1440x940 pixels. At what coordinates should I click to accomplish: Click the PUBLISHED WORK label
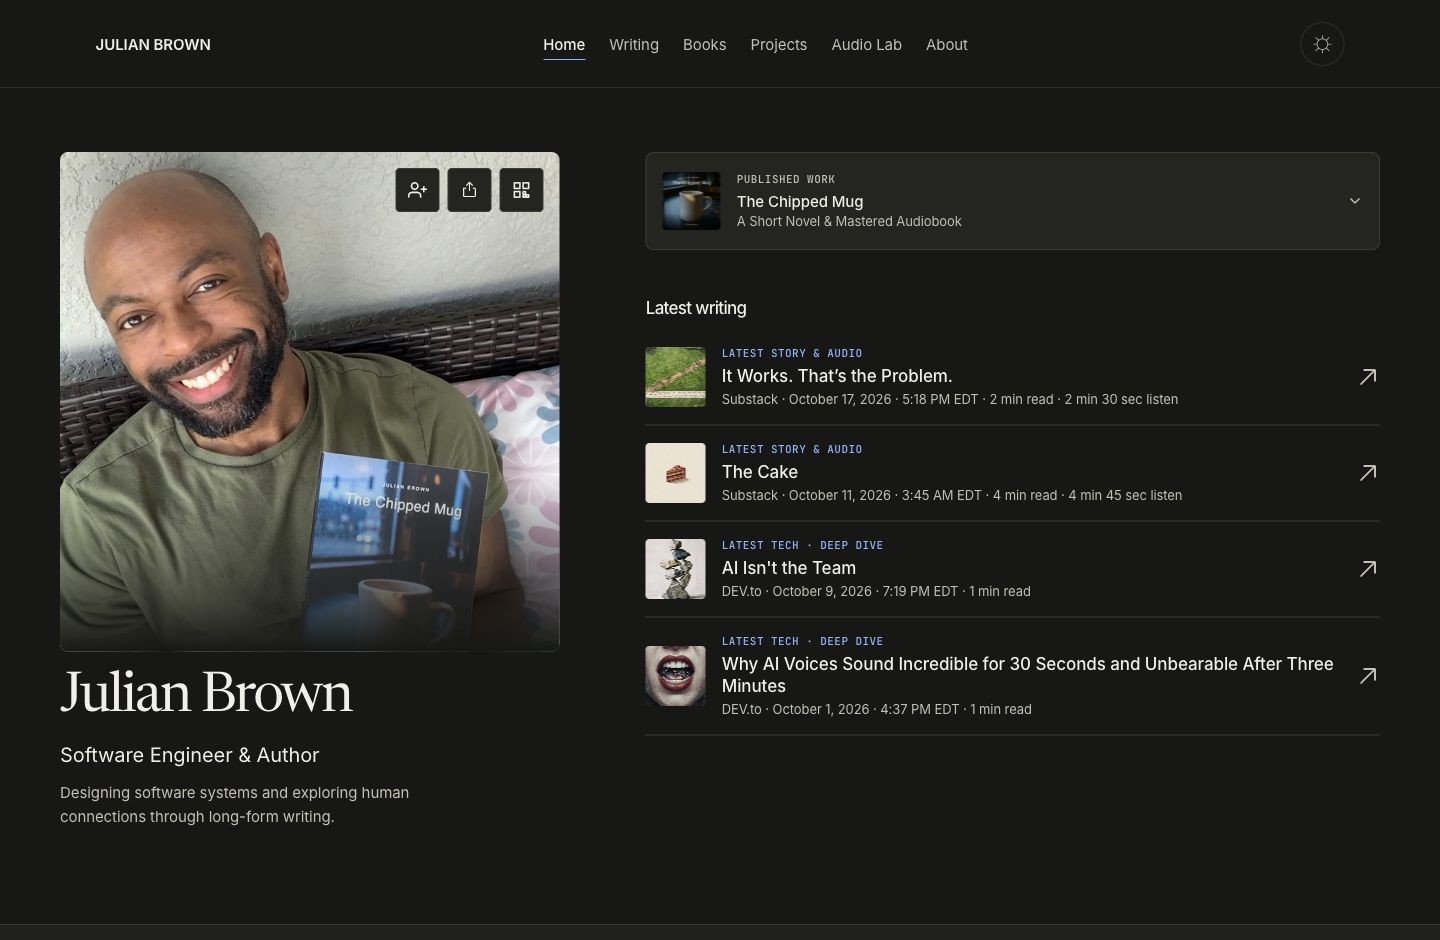pos(786,179)
